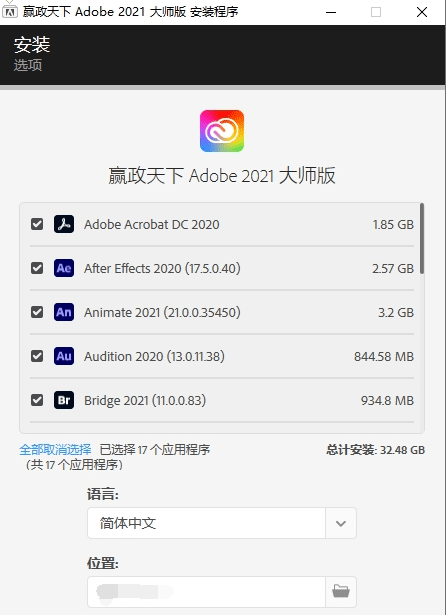Click the 全部取消选择 link
This screenshot has width=446, height=615.
click(55, 449)
